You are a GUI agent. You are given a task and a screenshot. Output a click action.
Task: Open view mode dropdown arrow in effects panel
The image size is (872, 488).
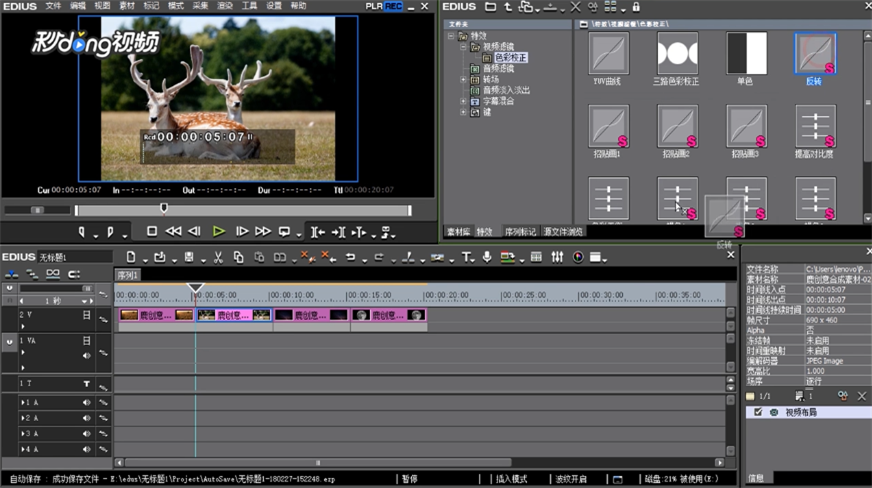point(623,9)
